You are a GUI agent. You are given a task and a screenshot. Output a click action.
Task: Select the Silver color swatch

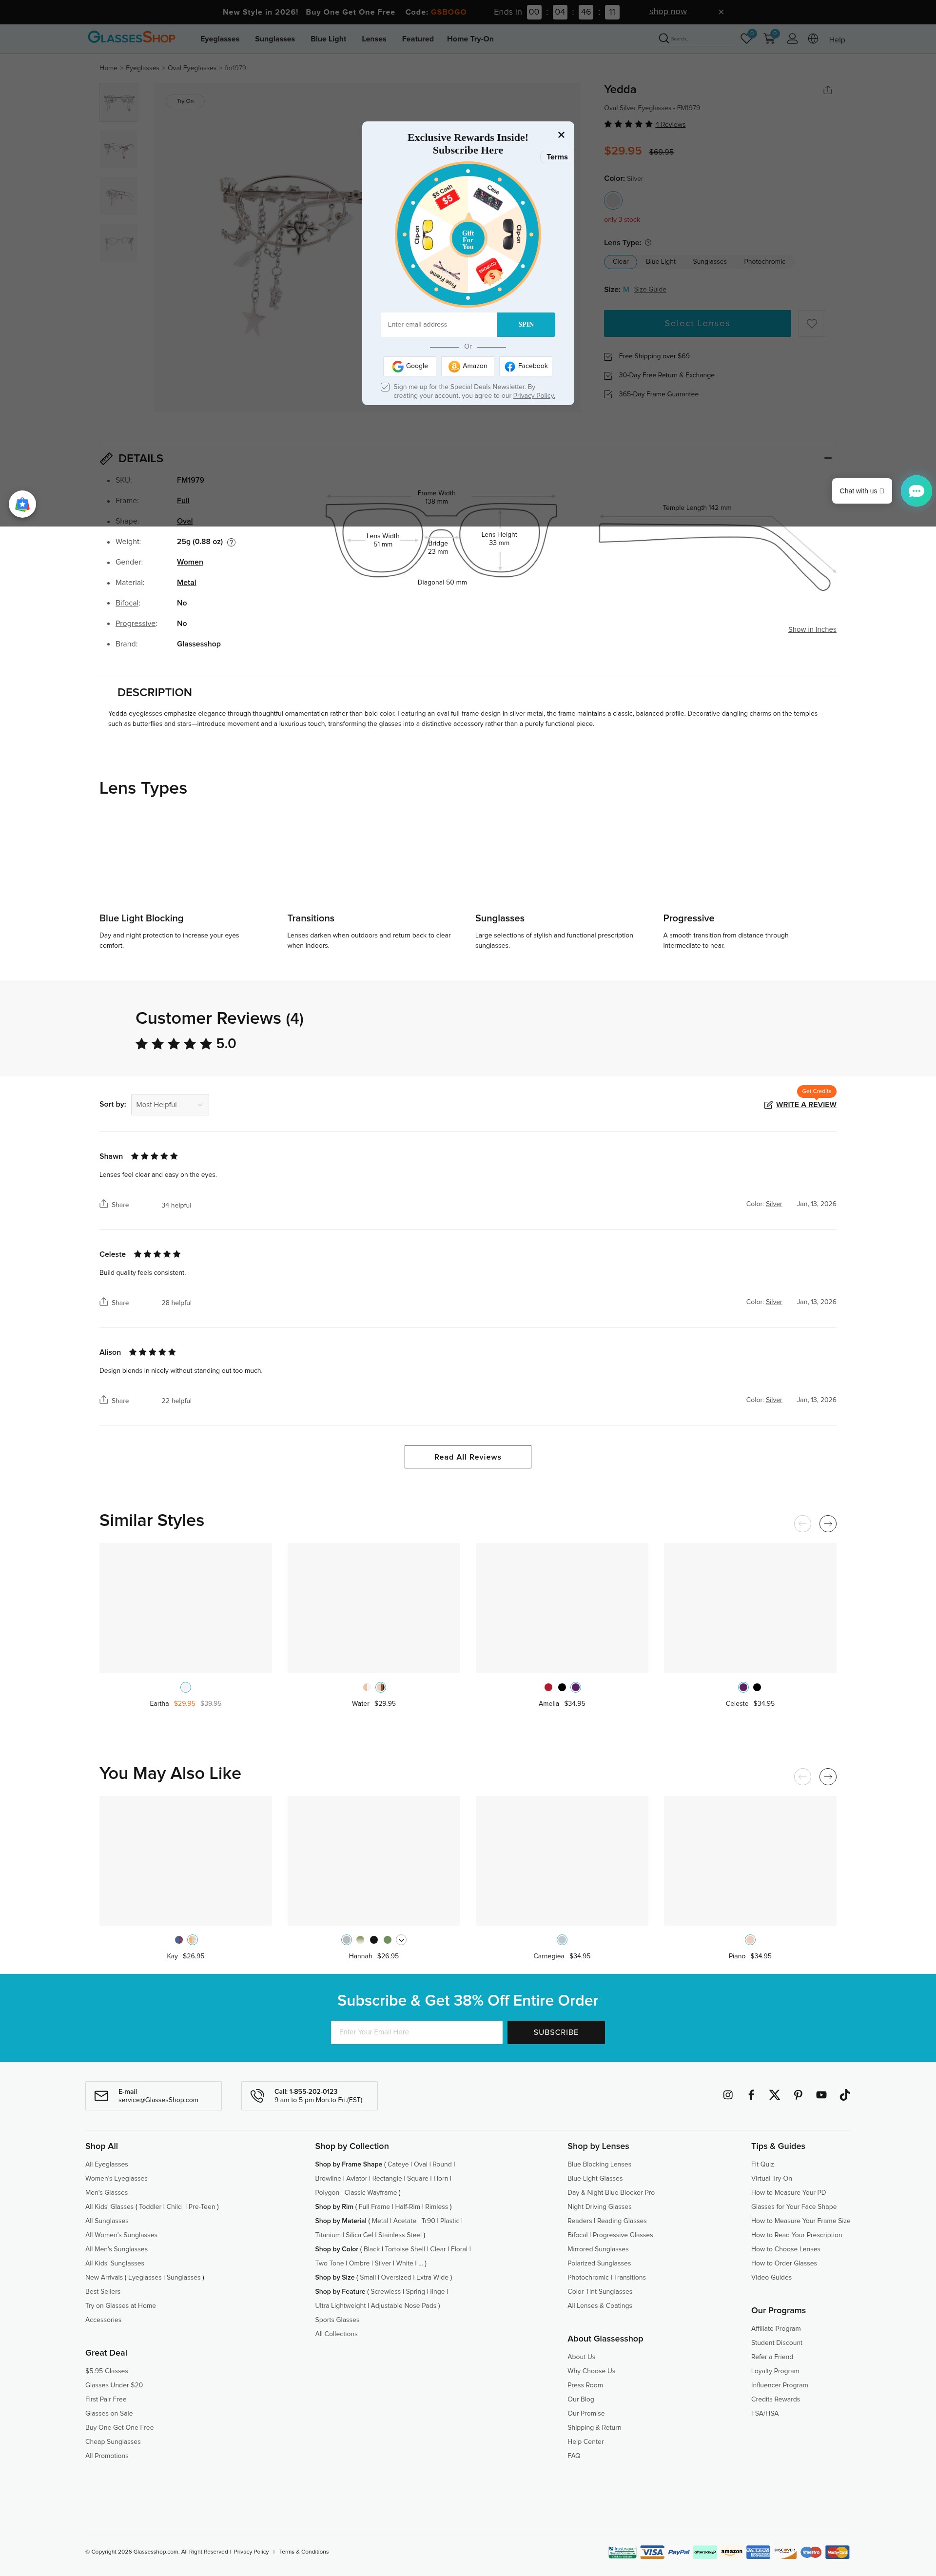[x=613, y=200]
